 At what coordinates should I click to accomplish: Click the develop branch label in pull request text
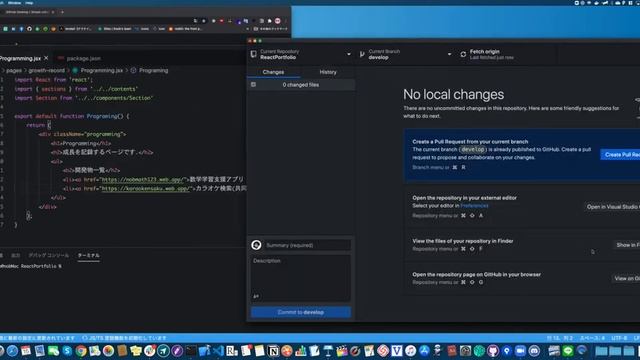(473, 149)
